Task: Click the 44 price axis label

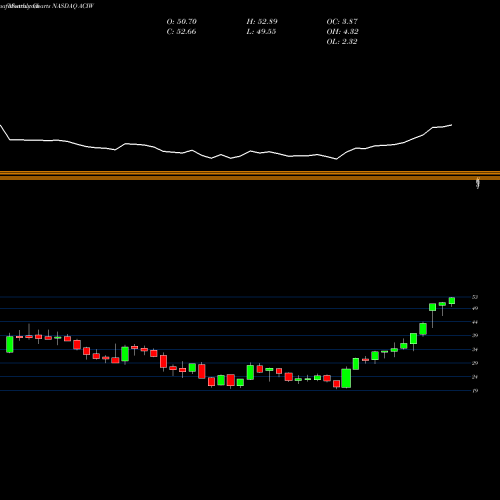Action: click(475, 322)
